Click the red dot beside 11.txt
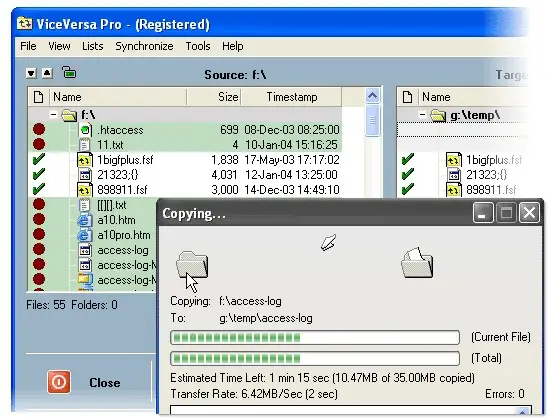Image resolution: width=550 pixels, height=420 pixels. click(39, 144)
